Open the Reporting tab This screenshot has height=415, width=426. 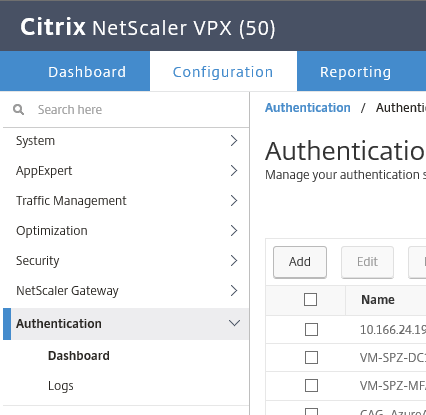pyautogui.click(x=355, y=72)
